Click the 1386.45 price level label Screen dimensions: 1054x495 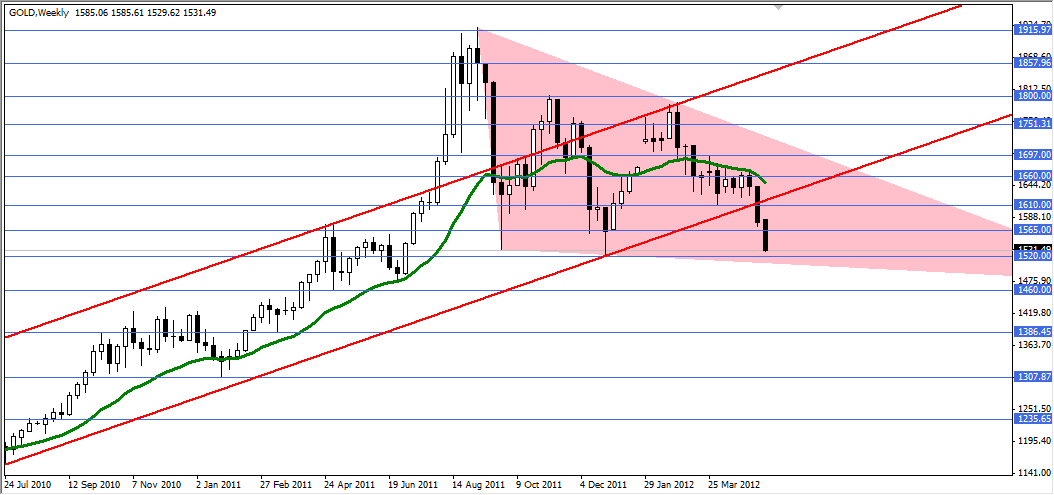tap(1033, 332)
